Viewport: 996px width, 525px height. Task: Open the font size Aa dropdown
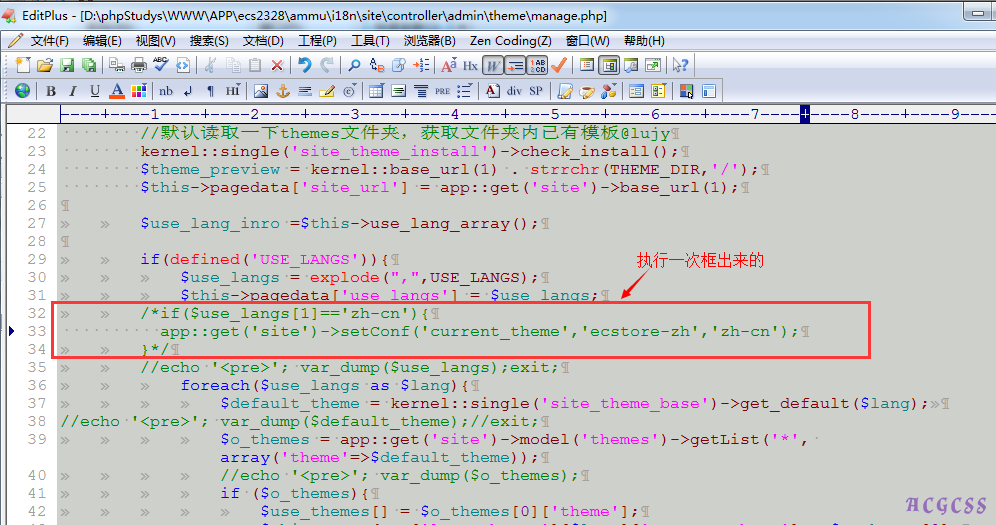[448, 65]
